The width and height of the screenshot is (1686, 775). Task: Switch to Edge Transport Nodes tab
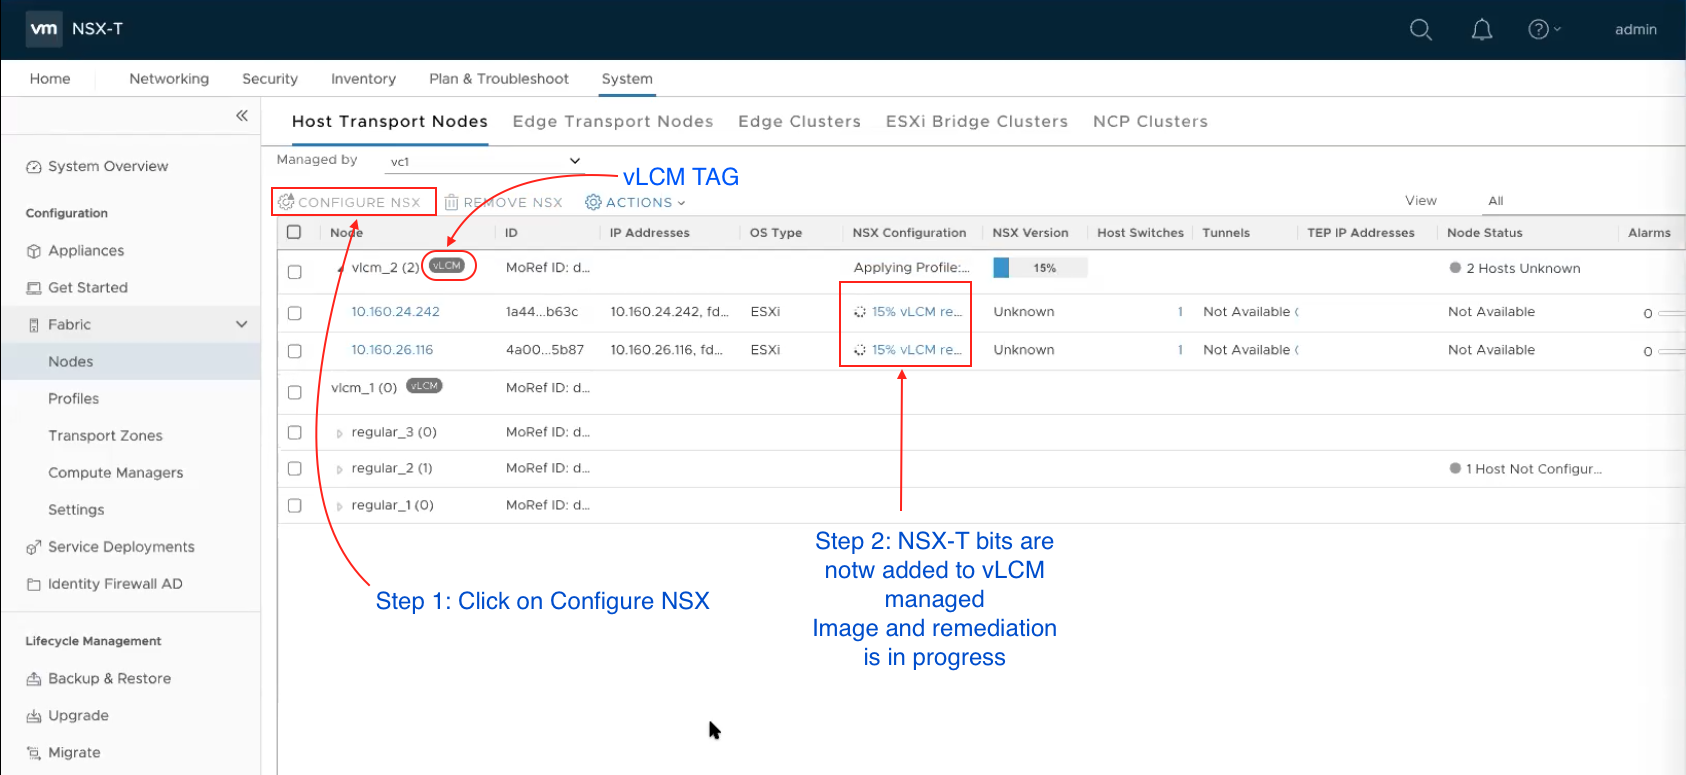(613, 121)
